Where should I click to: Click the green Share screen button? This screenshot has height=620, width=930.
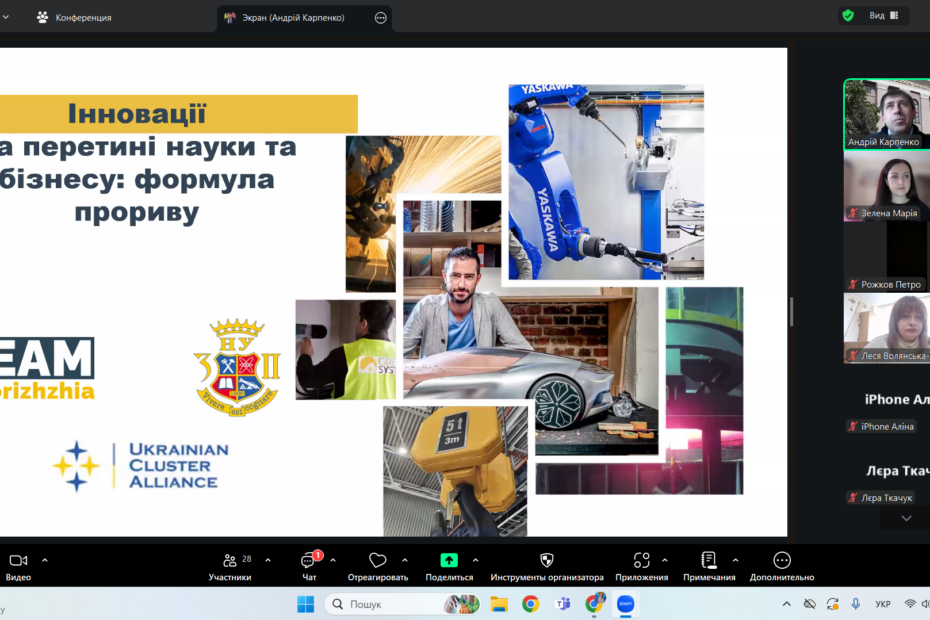pyautogui.click(x=449, y=561)
